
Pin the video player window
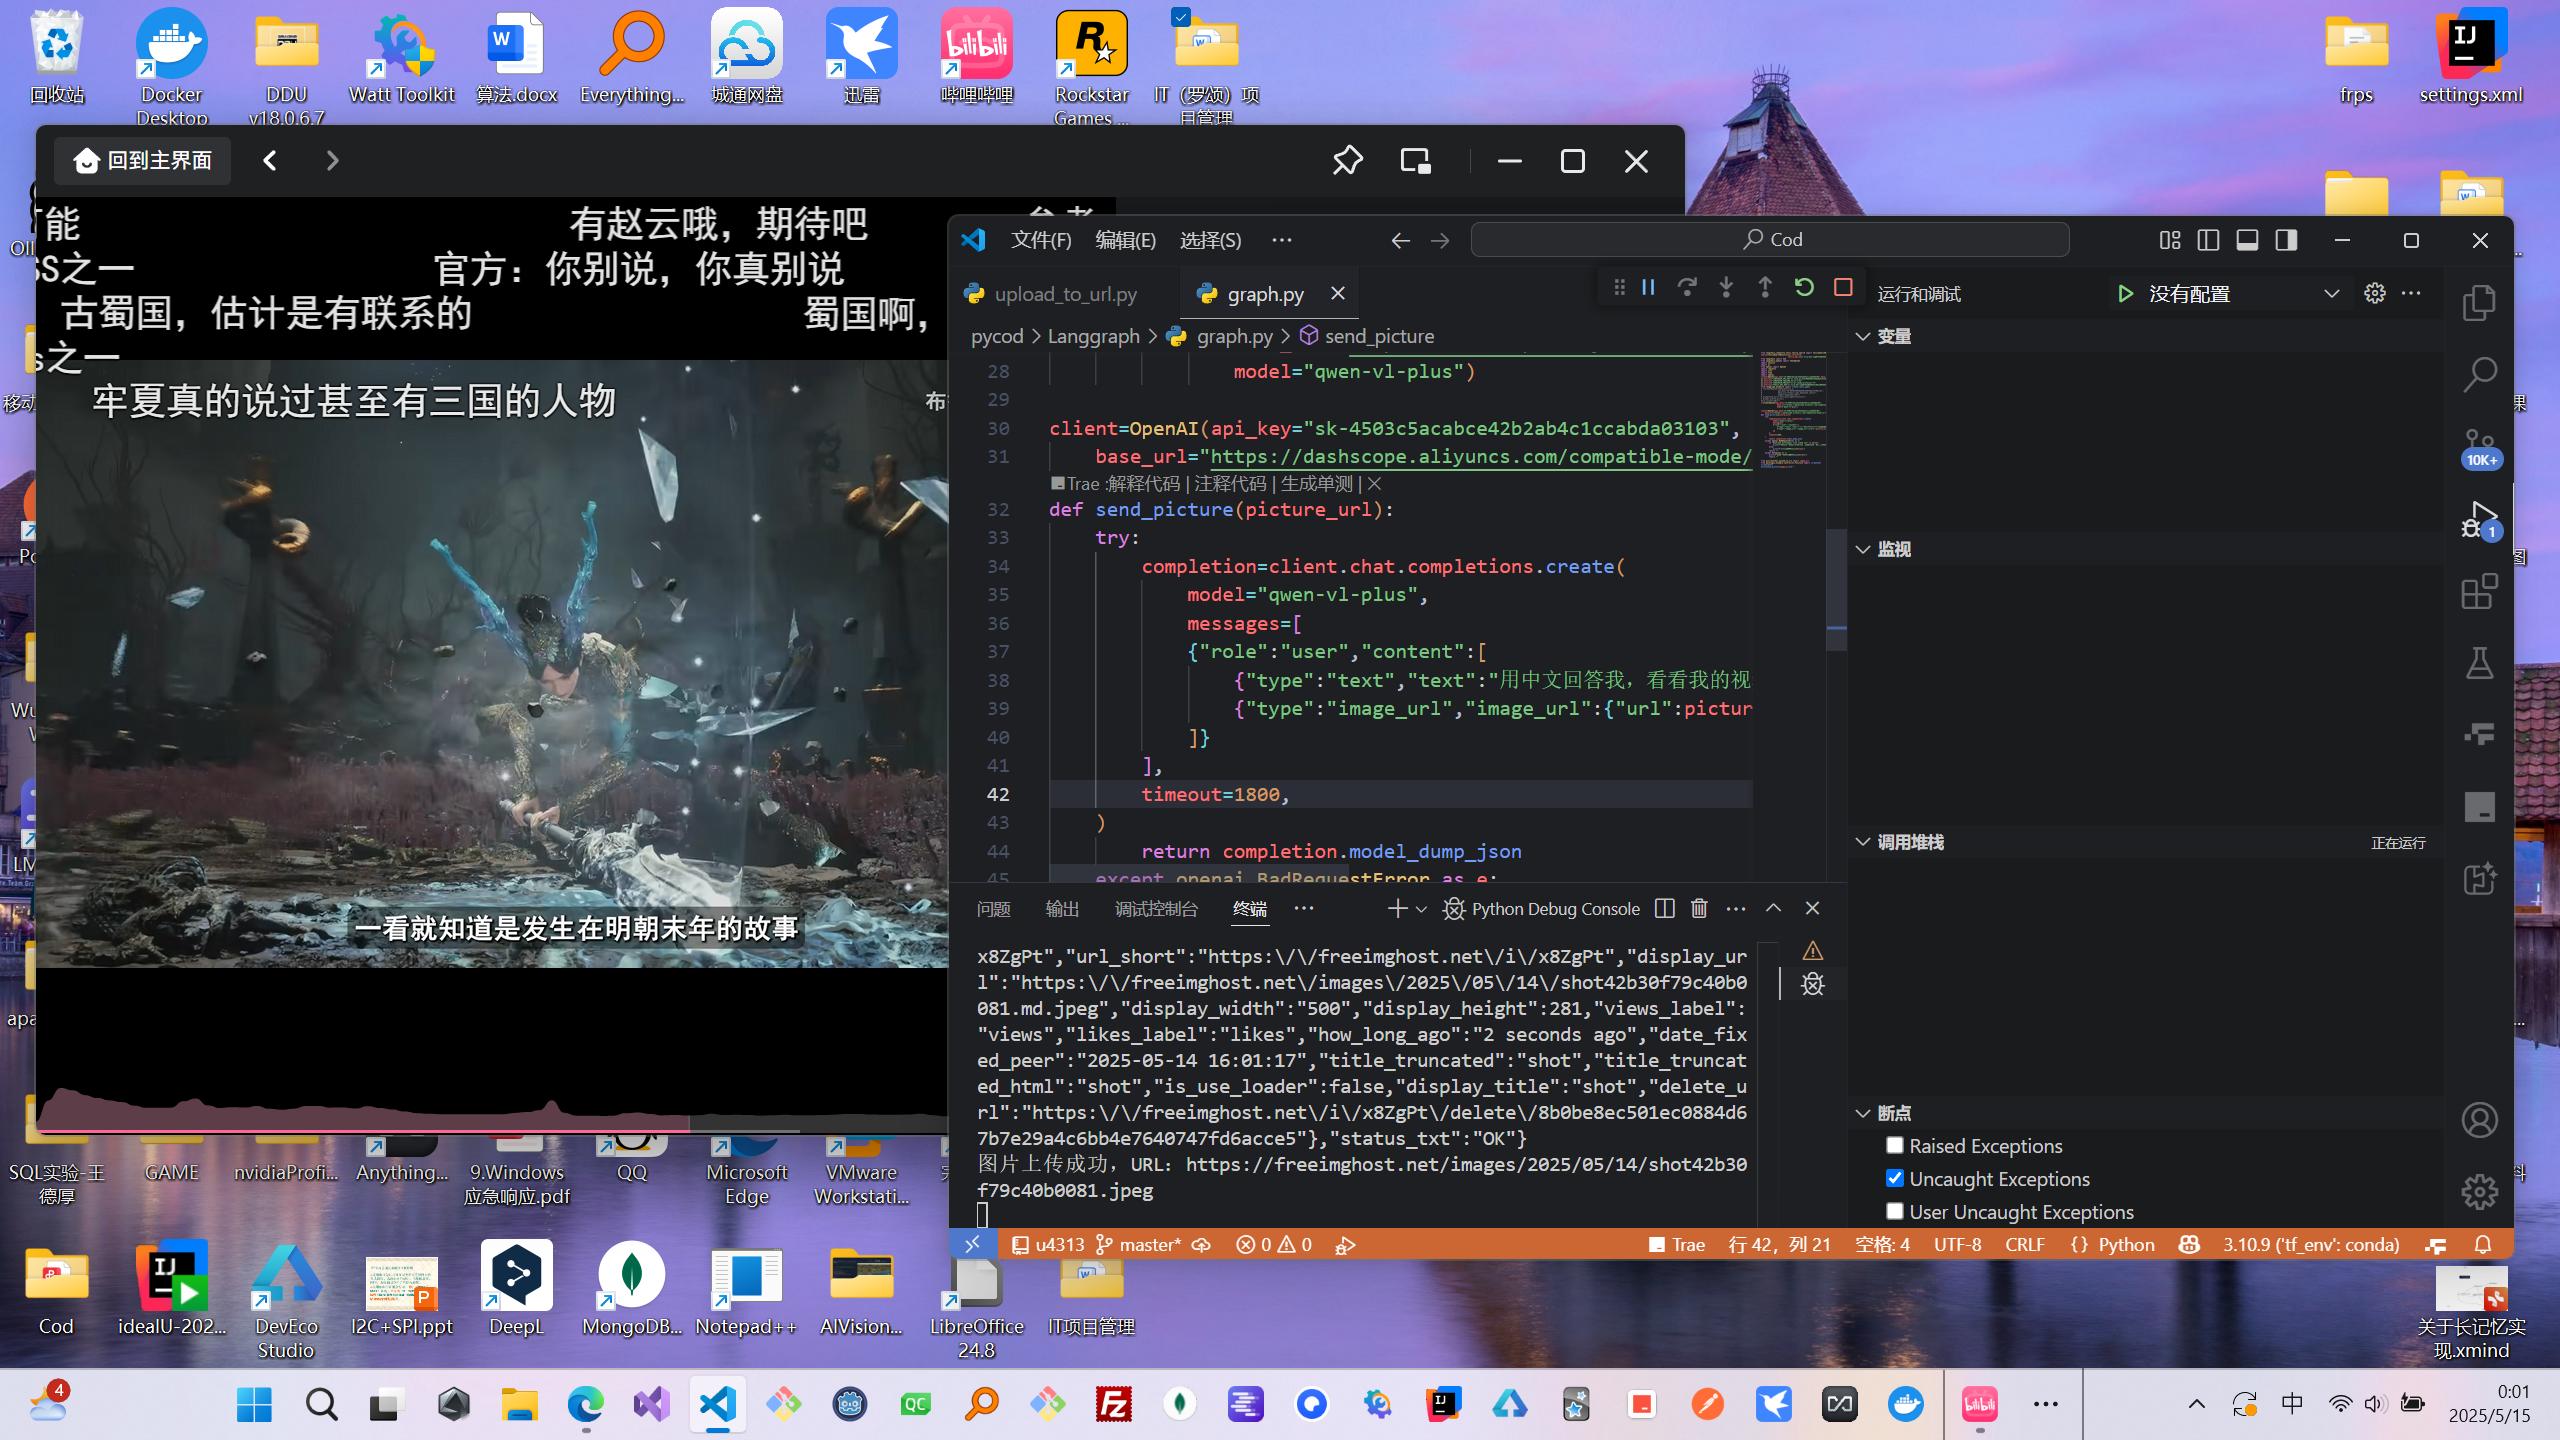[1347, 161]
